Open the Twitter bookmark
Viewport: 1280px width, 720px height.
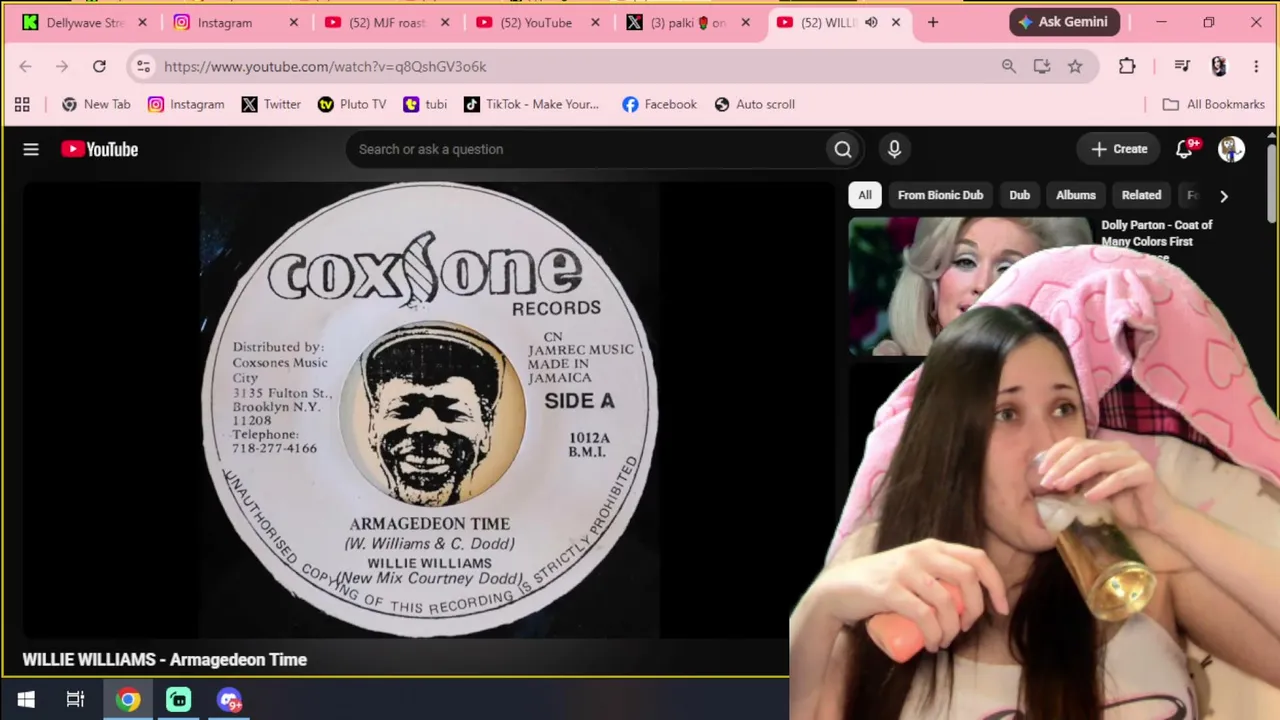click(271, 104)
